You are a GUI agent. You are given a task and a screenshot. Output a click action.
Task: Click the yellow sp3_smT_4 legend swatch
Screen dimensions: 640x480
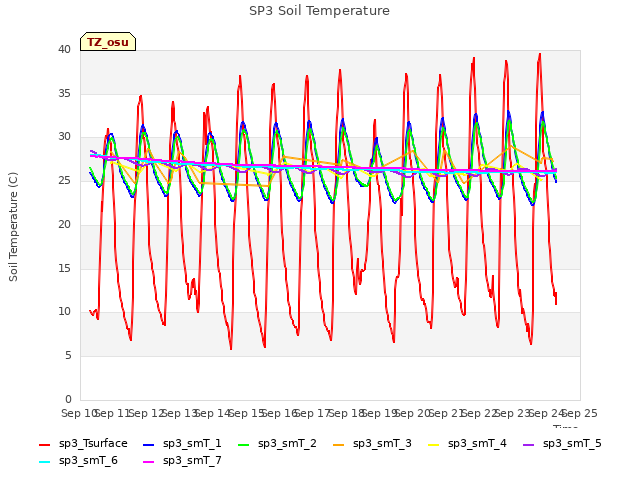point(433,444)
